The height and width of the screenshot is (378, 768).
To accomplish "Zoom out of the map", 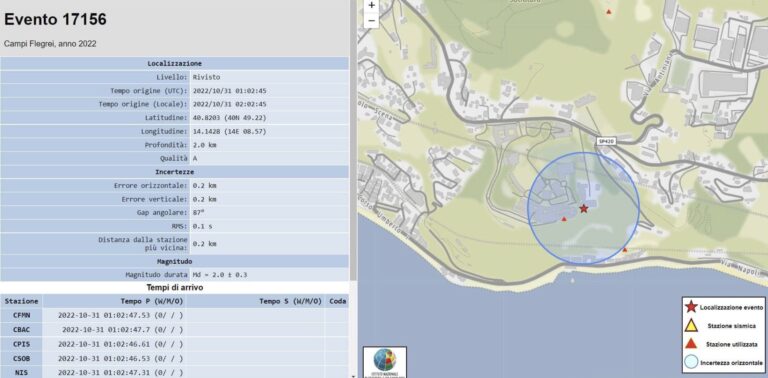I will [x=372, y=21].
